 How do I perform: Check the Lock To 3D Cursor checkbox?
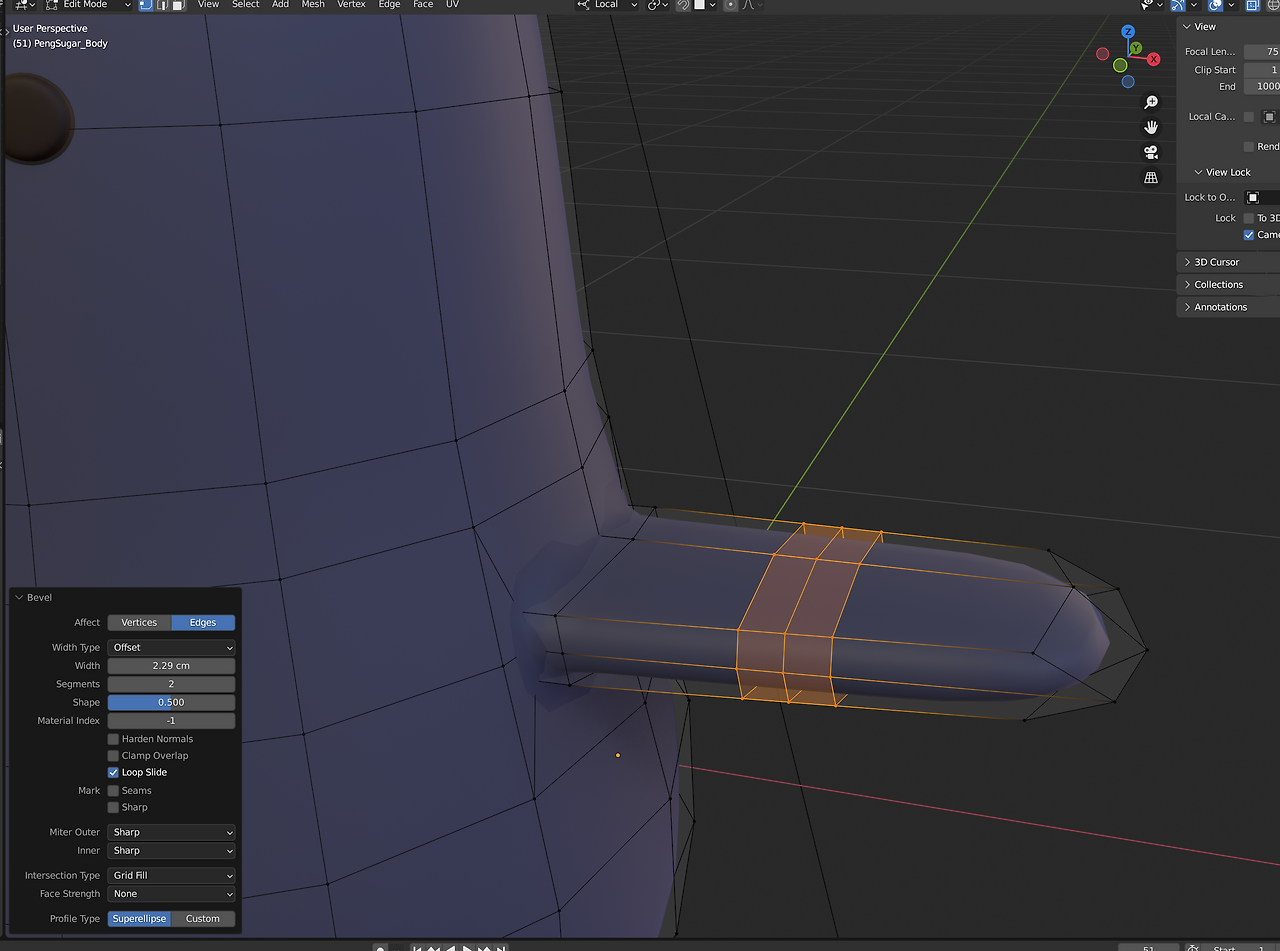click(1249, 218)
